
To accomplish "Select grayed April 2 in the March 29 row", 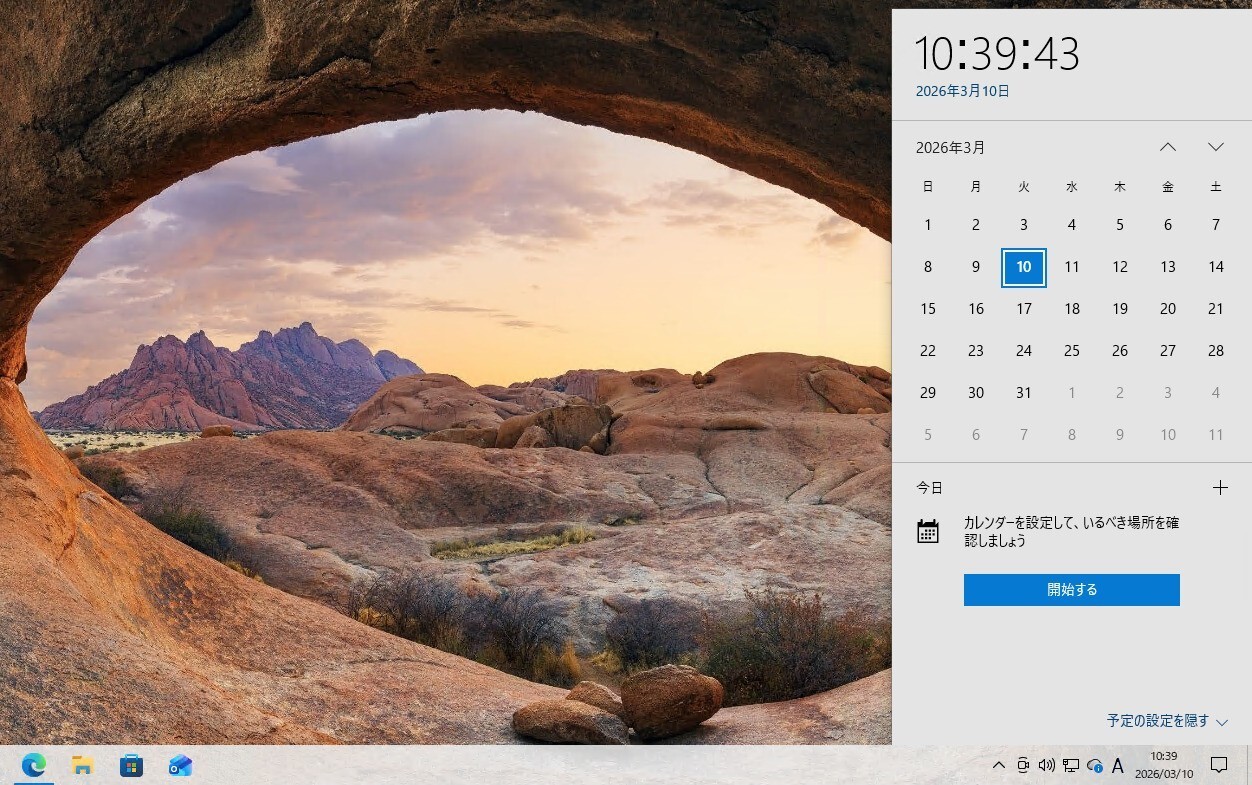I will click(1120, 393).
